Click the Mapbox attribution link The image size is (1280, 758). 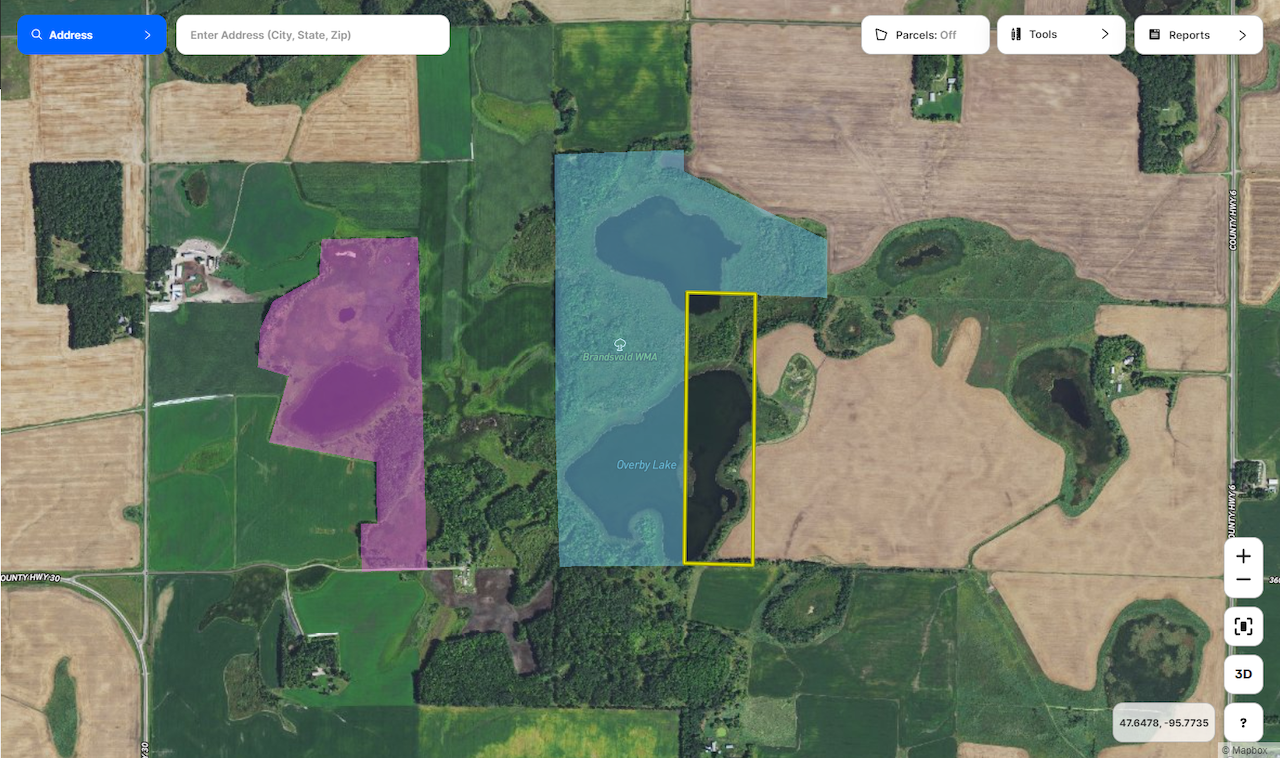tap(1243, 750)
